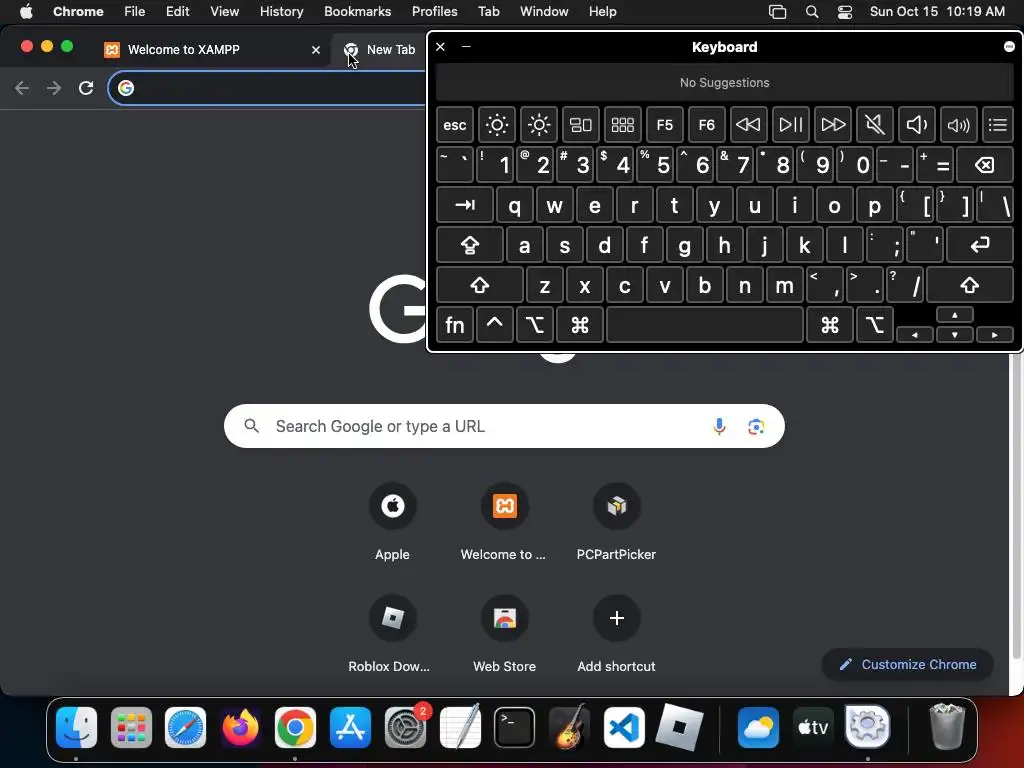
Task: Open Visual Studio Code from the Dock
Action: click(624, 727)
